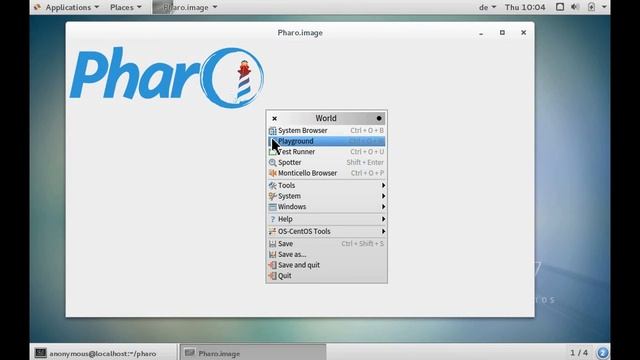
Task: Click the Quit door icon
Action: (272, 276)
